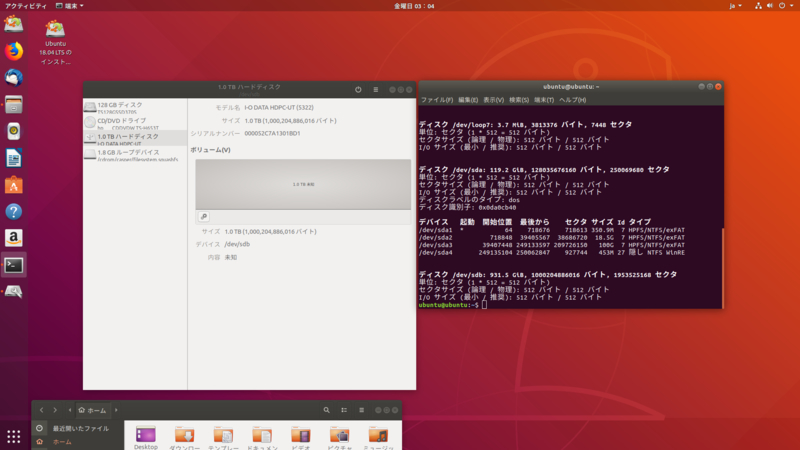Image resolution: width=800 pixels, height=450 pixels.
Task: Open the Help icon in dock
Action: 14,211
